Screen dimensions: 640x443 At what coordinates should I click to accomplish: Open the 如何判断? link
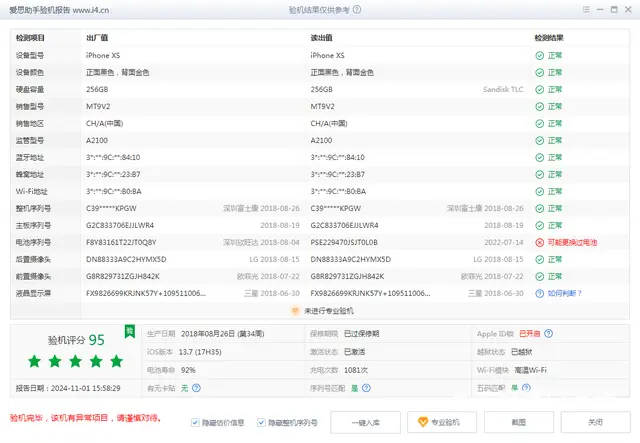tap(564, 294)
